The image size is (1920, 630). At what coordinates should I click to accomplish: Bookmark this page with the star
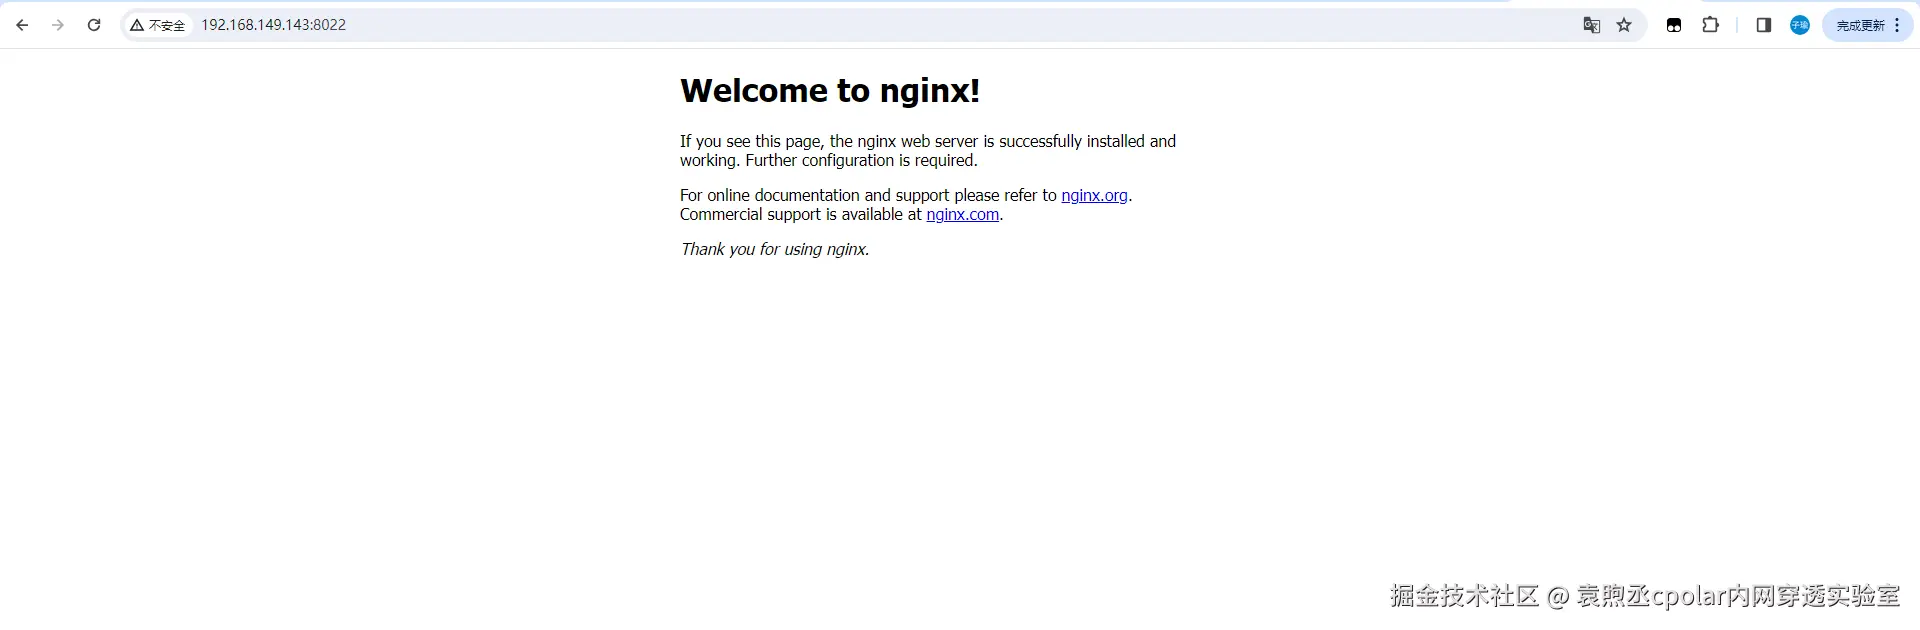1624,25
